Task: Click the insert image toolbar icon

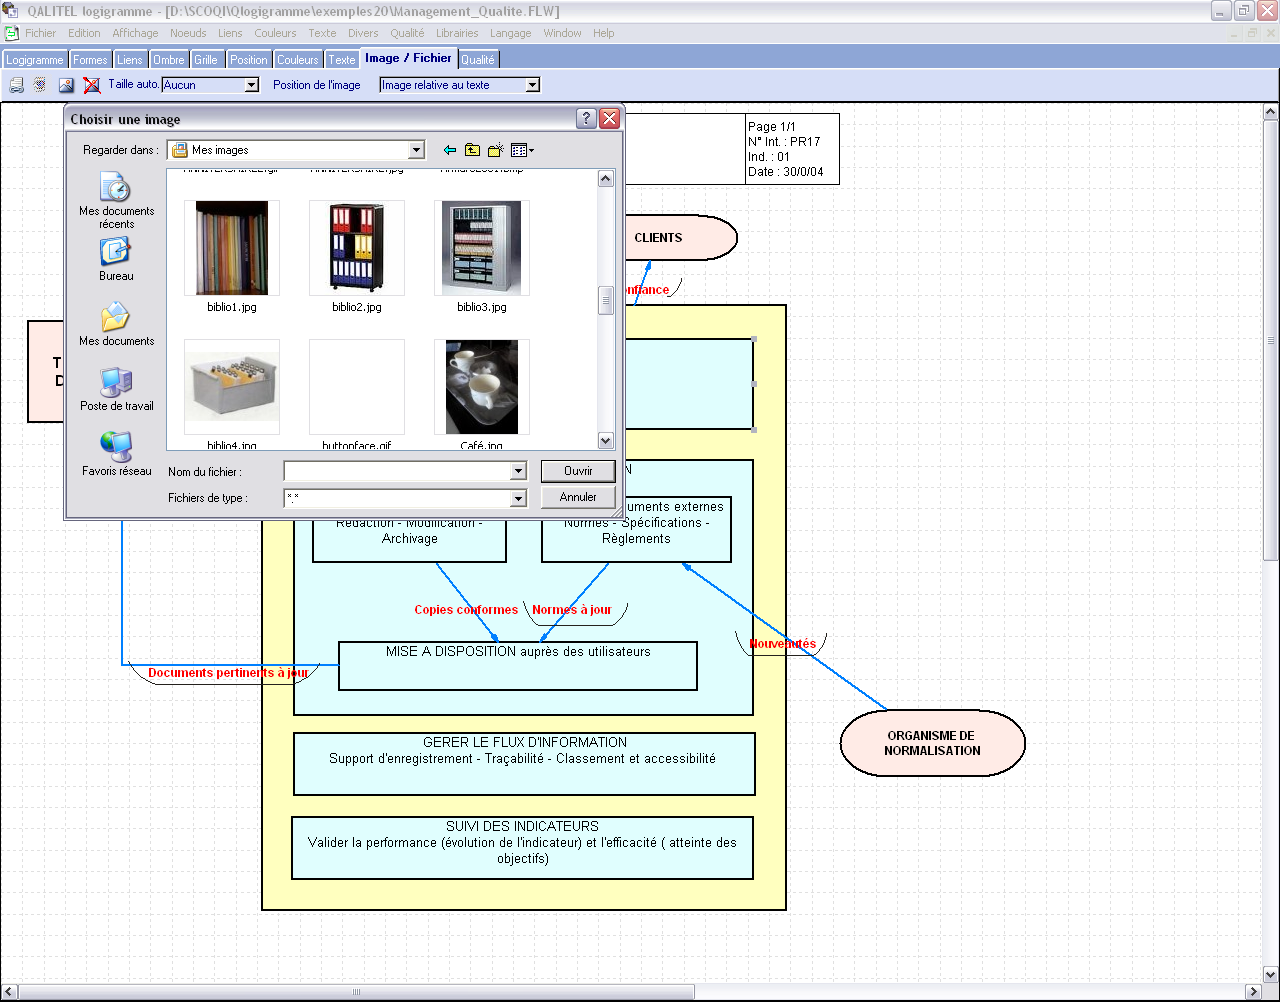Action: pyautogui.click(x=66, y=86)
